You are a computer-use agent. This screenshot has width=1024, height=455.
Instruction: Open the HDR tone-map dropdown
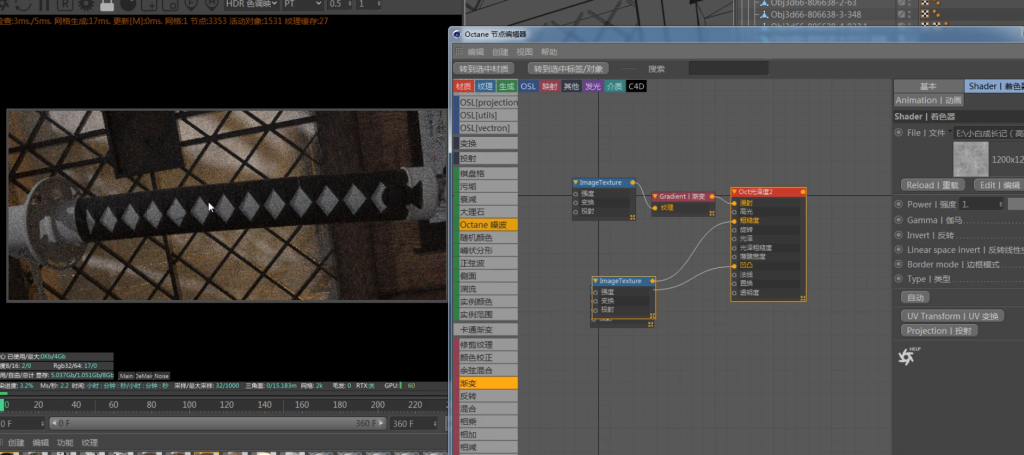pos(251,4)
